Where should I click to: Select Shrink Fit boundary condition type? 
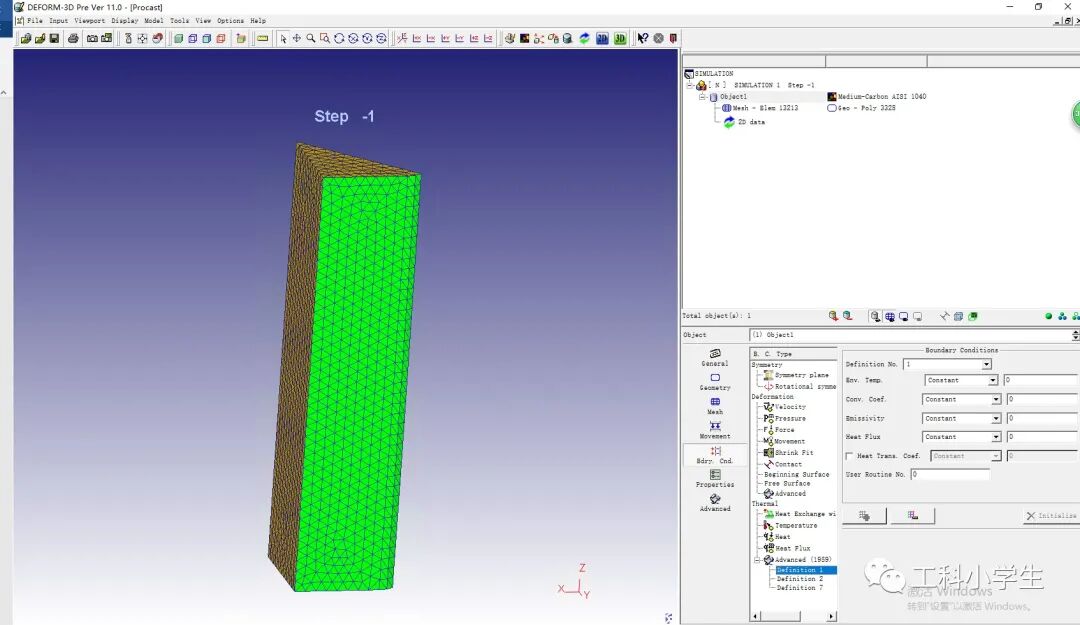tap(789, 453)
